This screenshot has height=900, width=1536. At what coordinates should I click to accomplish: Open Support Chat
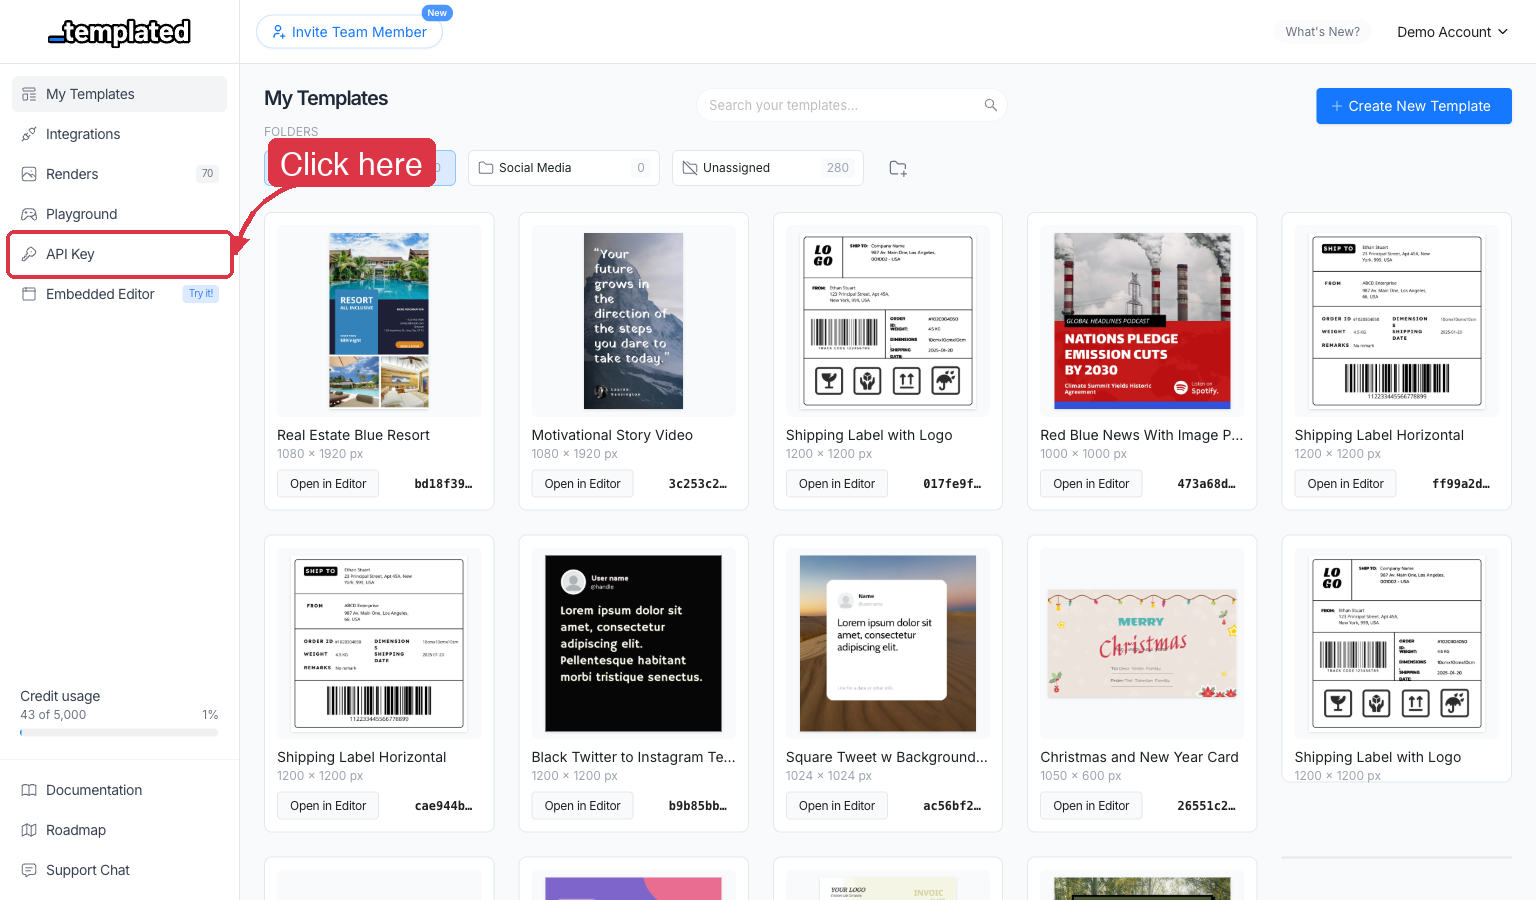(x=87, y=870)
